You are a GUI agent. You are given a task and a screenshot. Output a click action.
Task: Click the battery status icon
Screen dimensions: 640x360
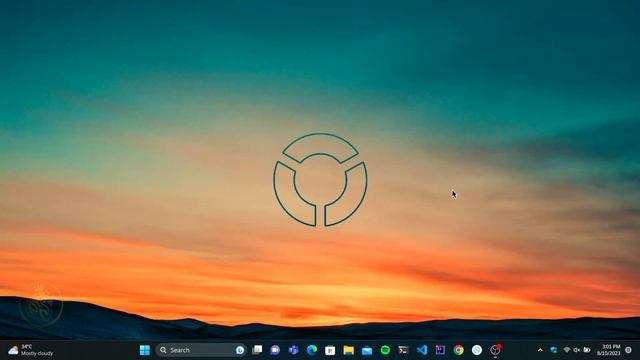587,350
